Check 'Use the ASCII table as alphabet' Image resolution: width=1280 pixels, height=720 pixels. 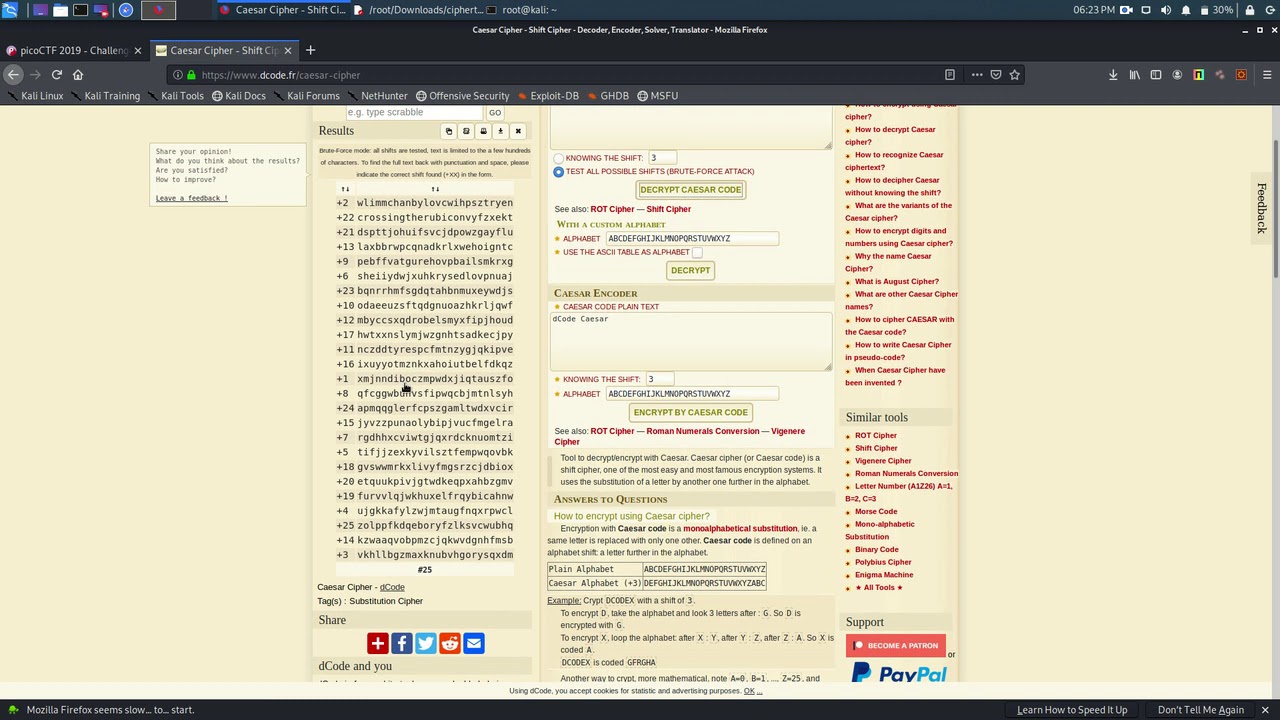click(697, 252)
